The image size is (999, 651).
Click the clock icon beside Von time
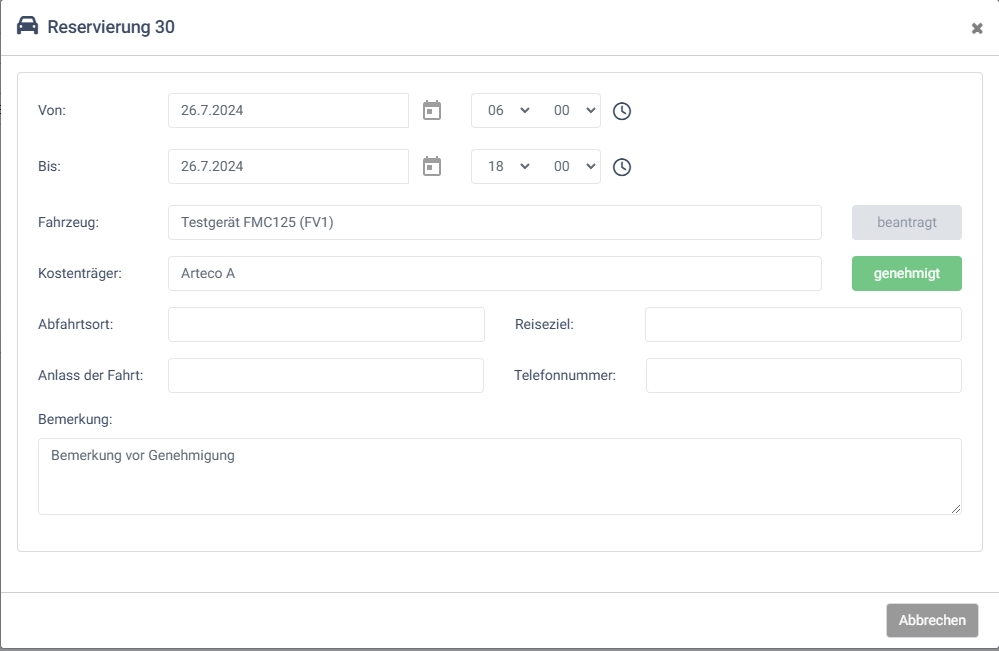point(622,111)
